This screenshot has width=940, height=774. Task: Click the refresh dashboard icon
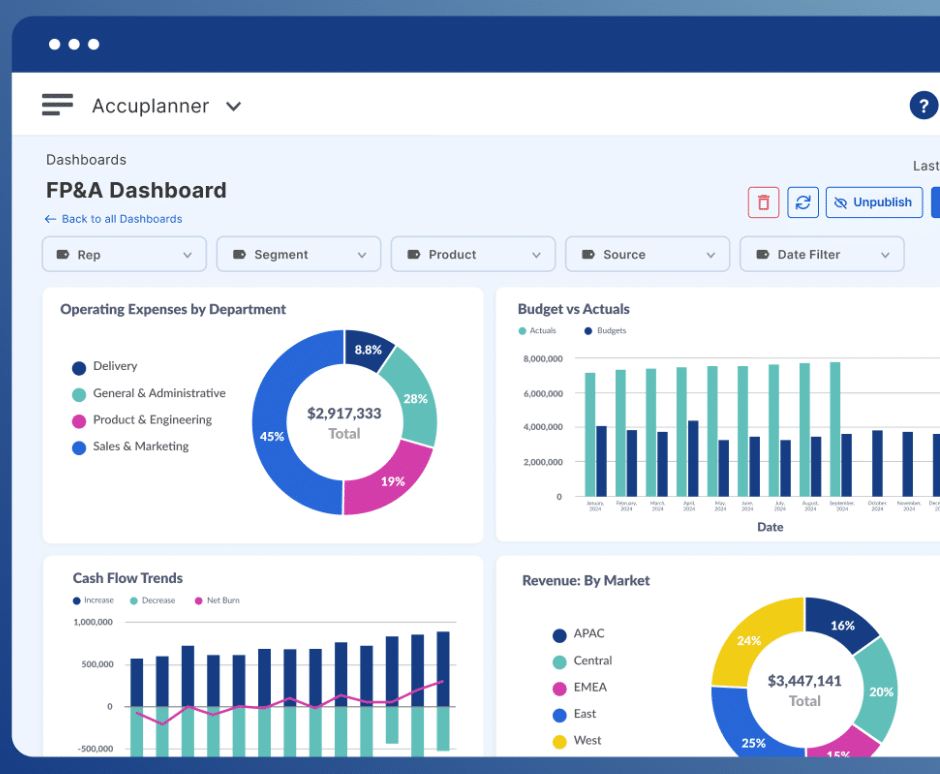[x=803, y=202]
